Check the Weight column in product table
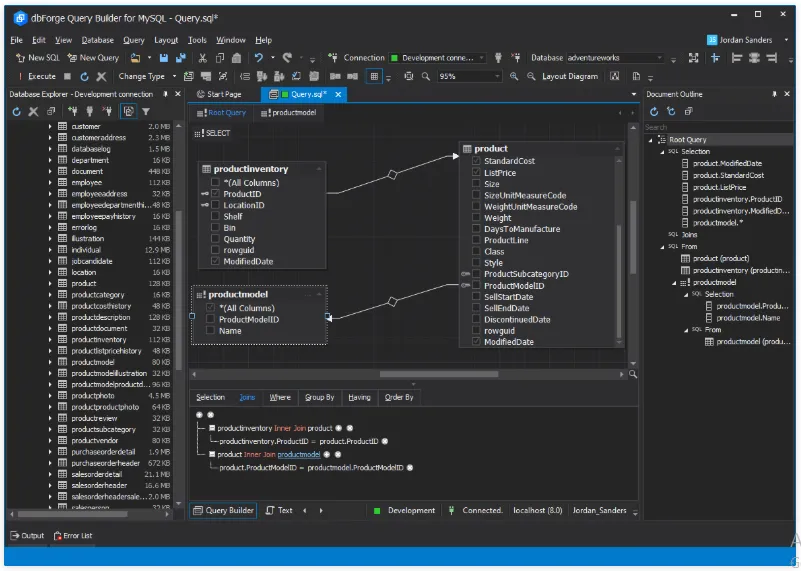801x571 pixels. [476, 218]
